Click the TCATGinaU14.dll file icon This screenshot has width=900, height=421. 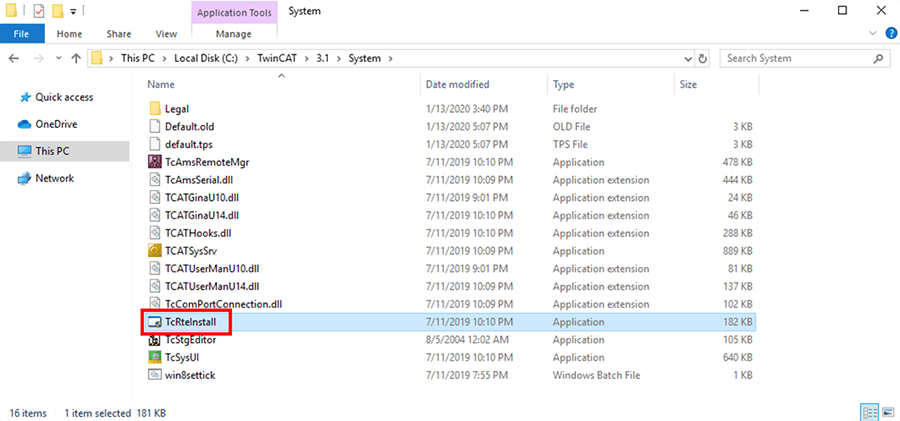(x=154, y=215)
